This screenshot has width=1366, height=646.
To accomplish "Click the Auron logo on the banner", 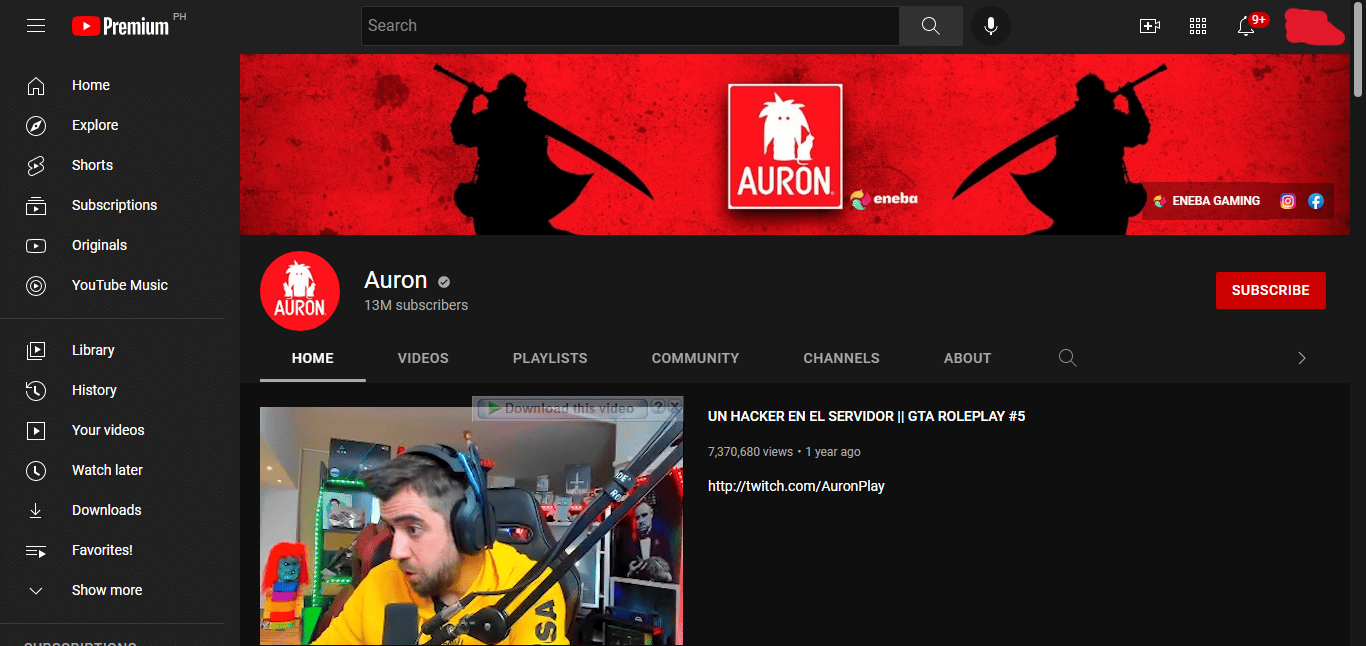I will pyautogui.click(x=785, y=146).
